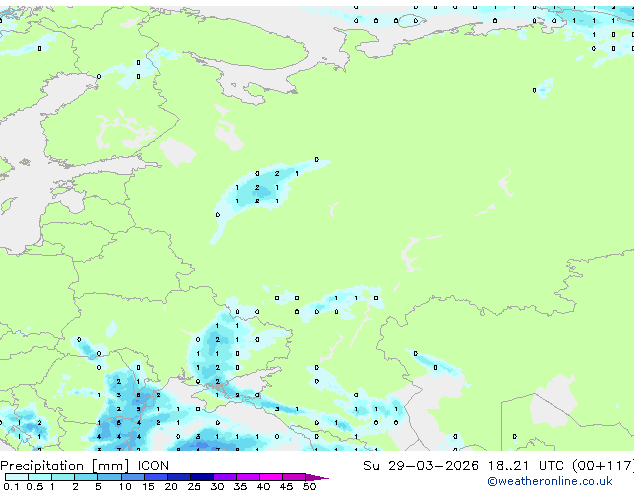Screen dimensions: 634x490
Task: Click the "25" legend tick label
Action: click(x=194, y=486)
